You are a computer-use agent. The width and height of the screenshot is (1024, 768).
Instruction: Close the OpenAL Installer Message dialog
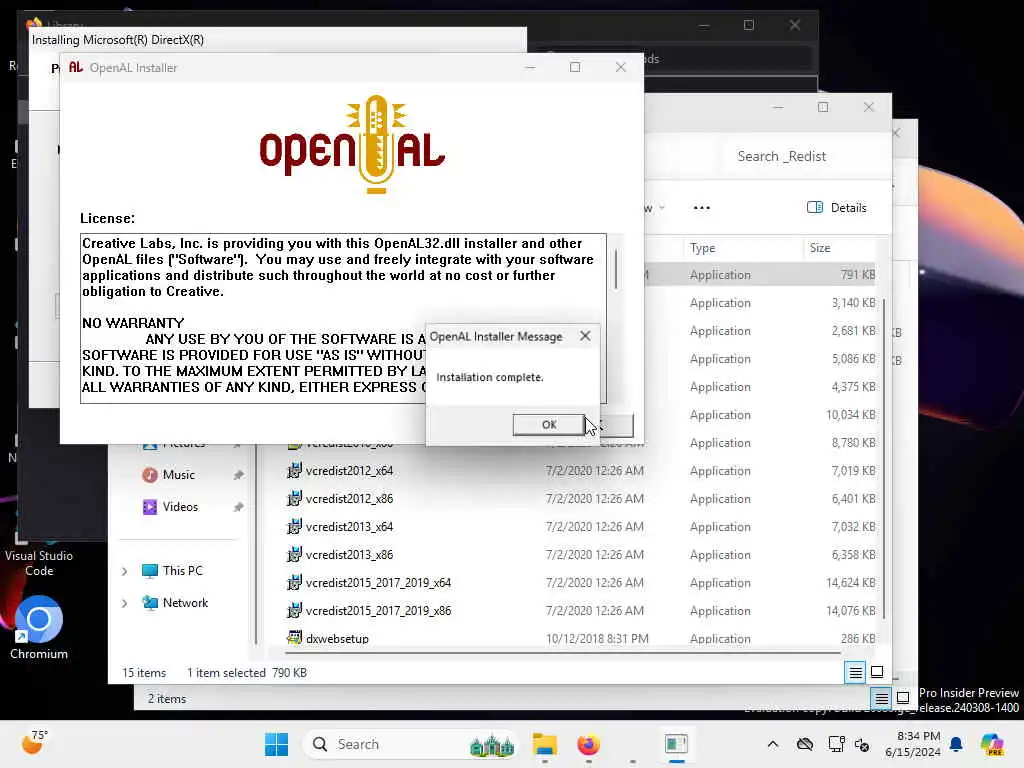pyautogui.click(x=585, y=336)
